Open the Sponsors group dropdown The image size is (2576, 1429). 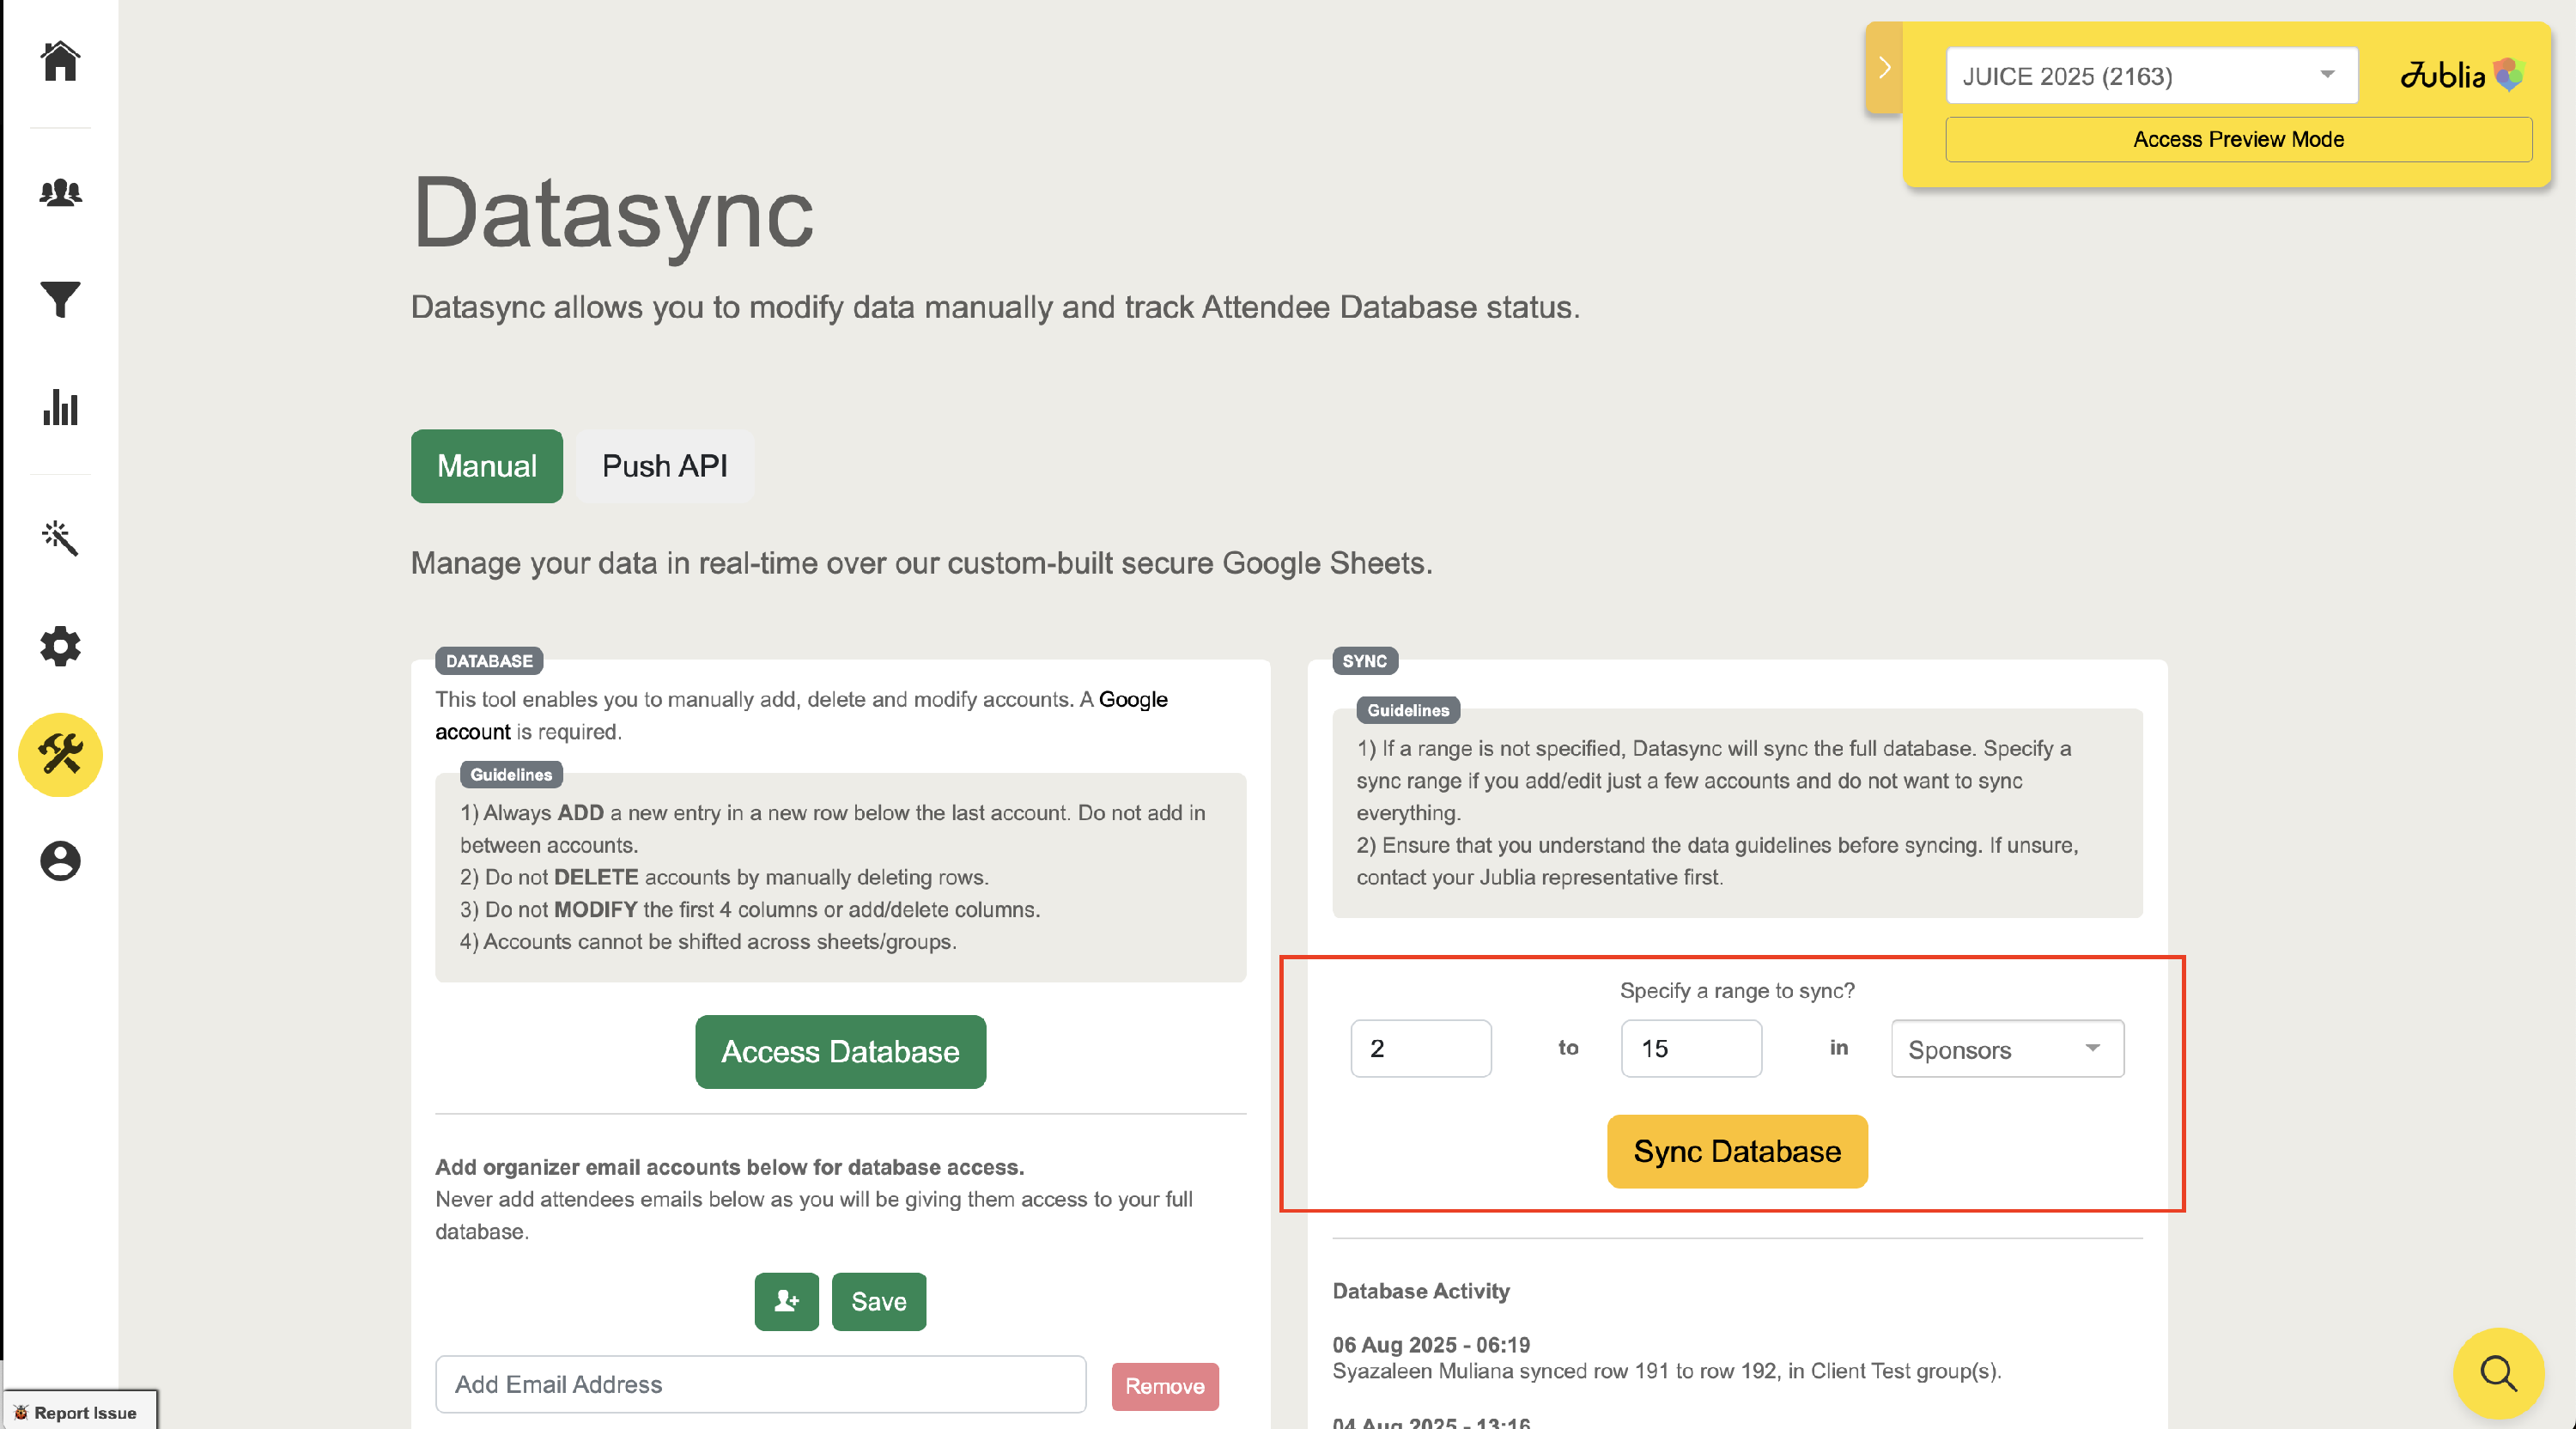2007,1049
